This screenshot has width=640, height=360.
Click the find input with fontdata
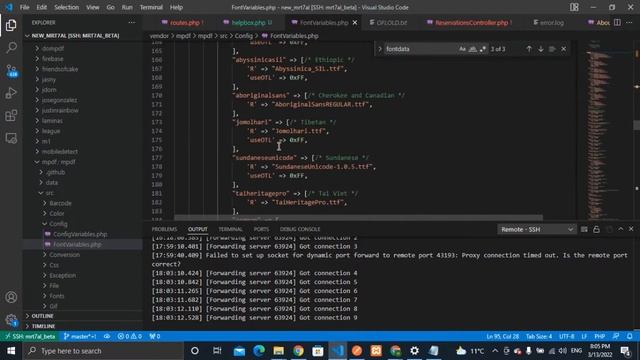[420, 49]
